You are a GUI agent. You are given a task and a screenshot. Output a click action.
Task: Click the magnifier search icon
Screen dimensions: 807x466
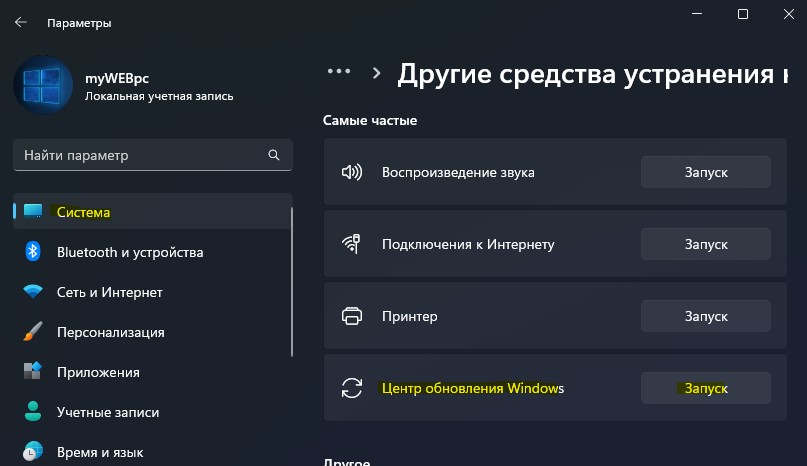pyautogui.click(x=274, y=155)
